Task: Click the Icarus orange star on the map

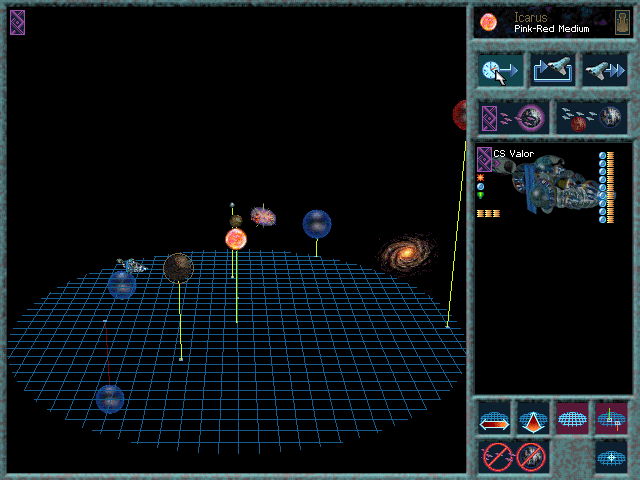Action: pos(236,239)
